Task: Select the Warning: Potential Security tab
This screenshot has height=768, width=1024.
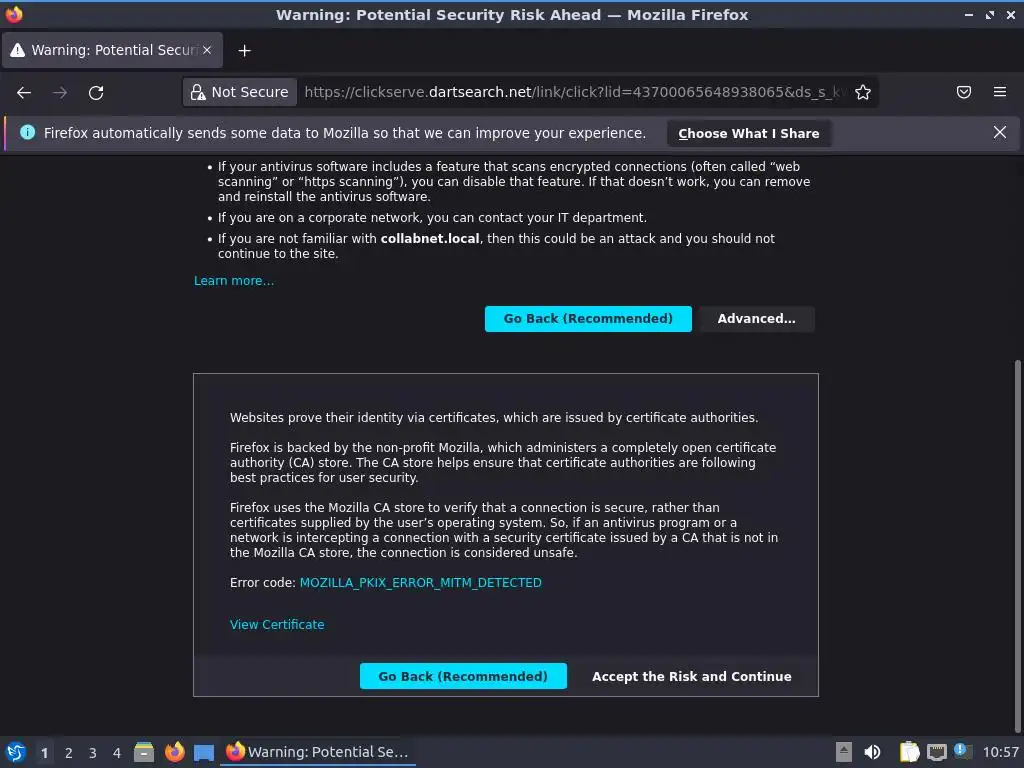Action: [x=112, y=50]
